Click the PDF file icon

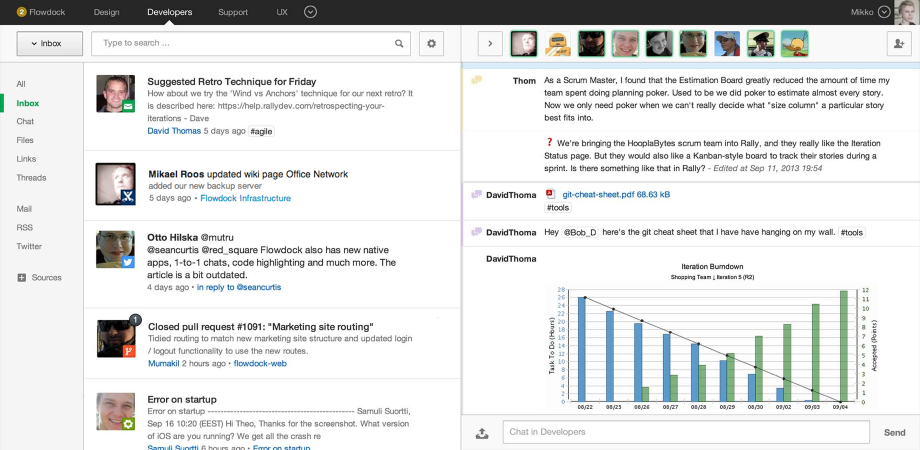tap(550, 194)
